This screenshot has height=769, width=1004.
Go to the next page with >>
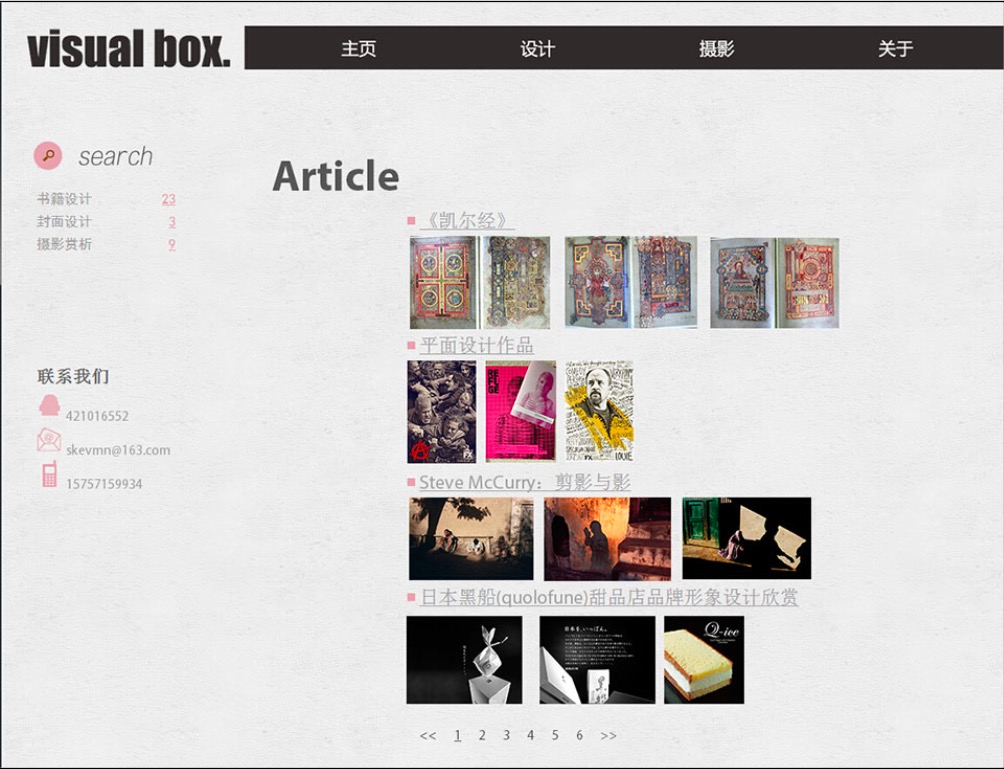(x=608, y=736)
